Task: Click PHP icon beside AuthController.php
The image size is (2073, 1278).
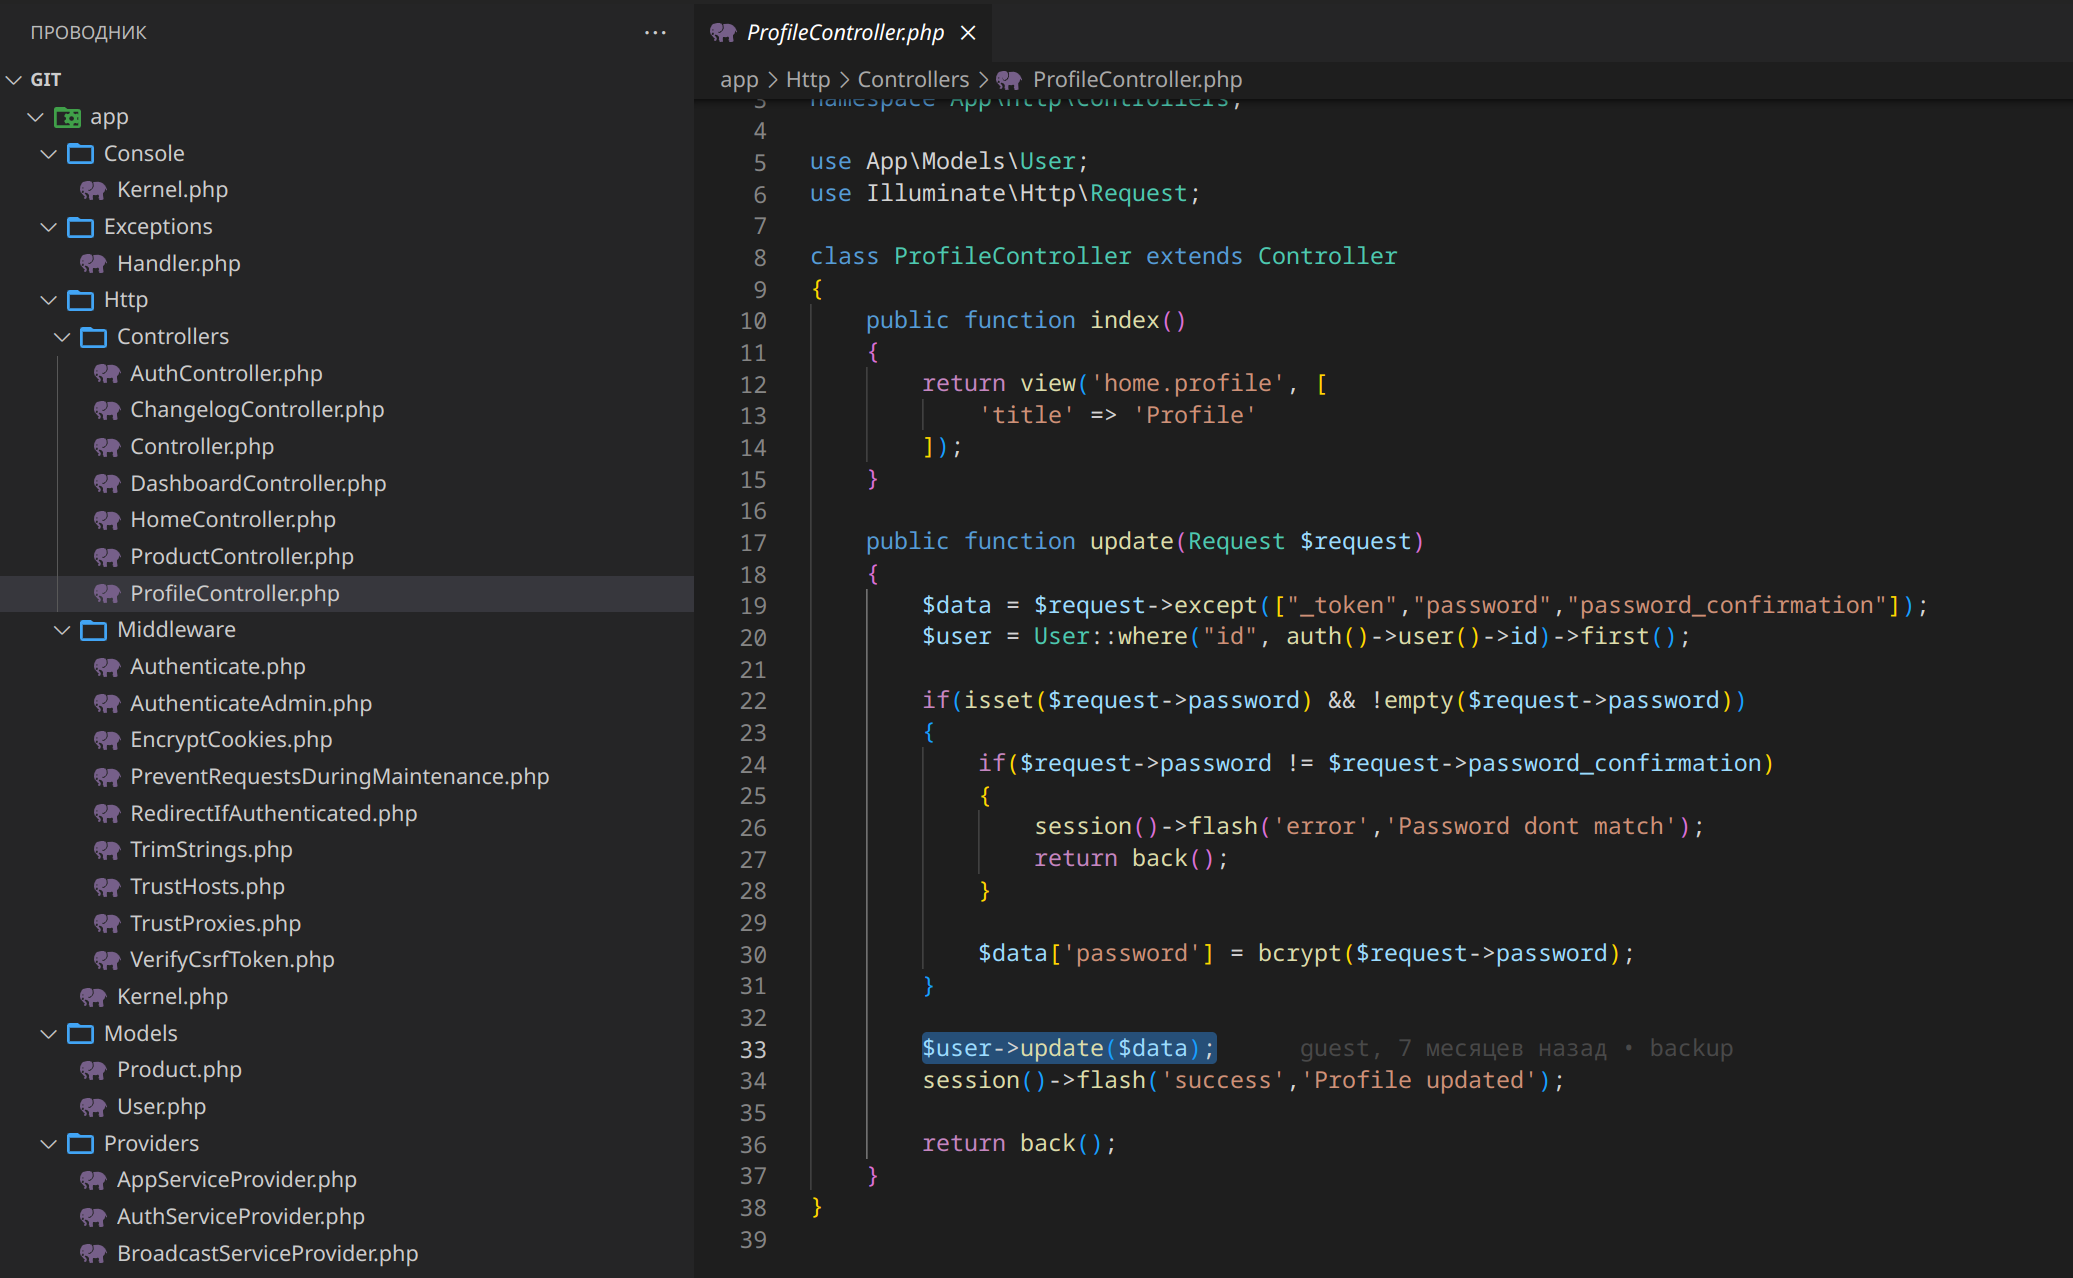Action: tap(106, 374)
